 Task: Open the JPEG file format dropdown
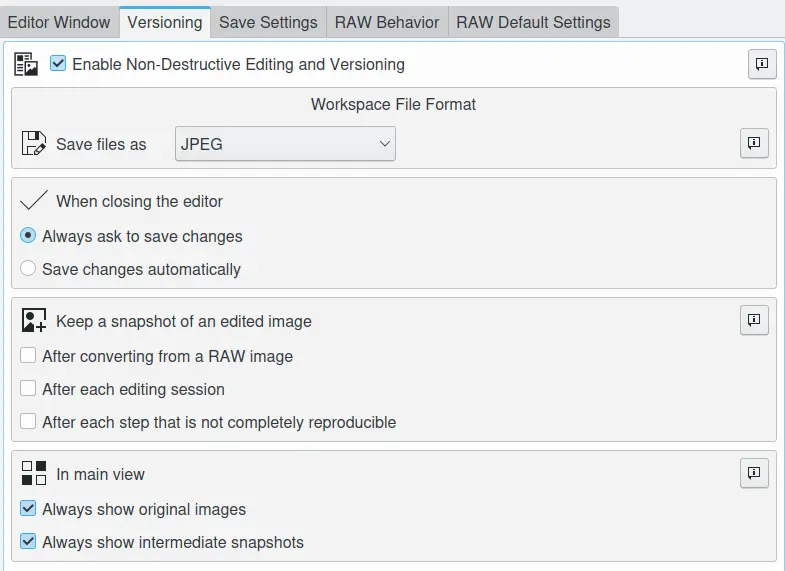(x=285, y=144)
